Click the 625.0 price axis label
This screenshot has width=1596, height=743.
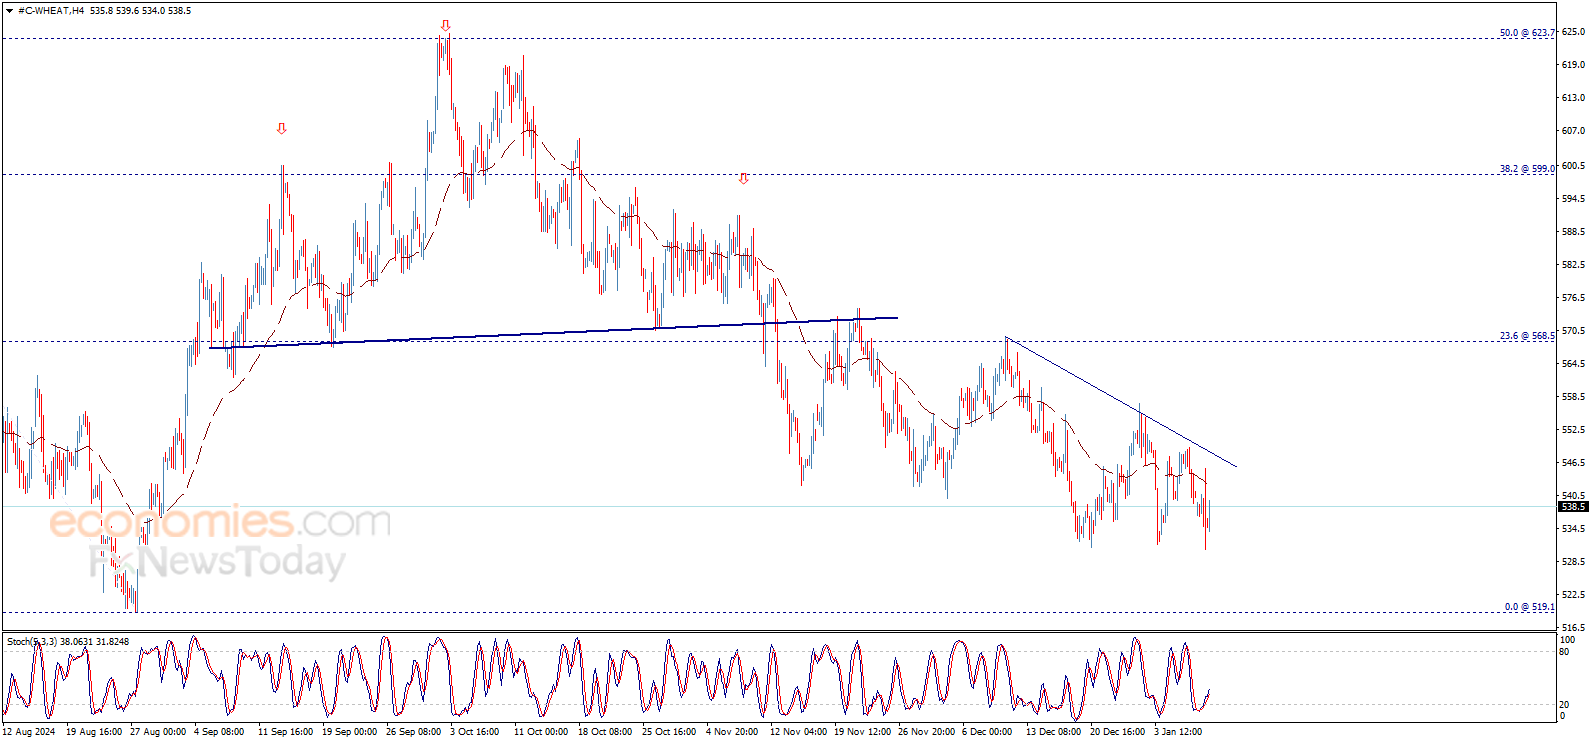click(1573, 32)
